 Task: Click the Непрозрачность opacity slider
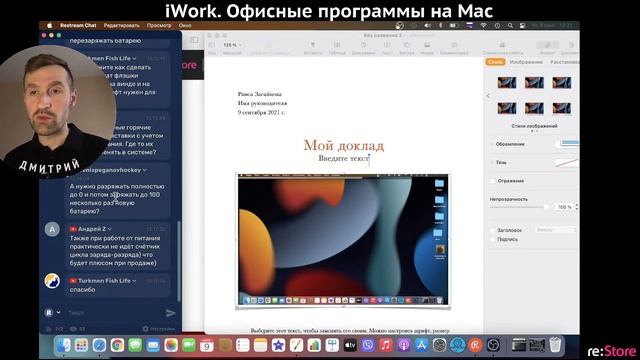point(520,207)
